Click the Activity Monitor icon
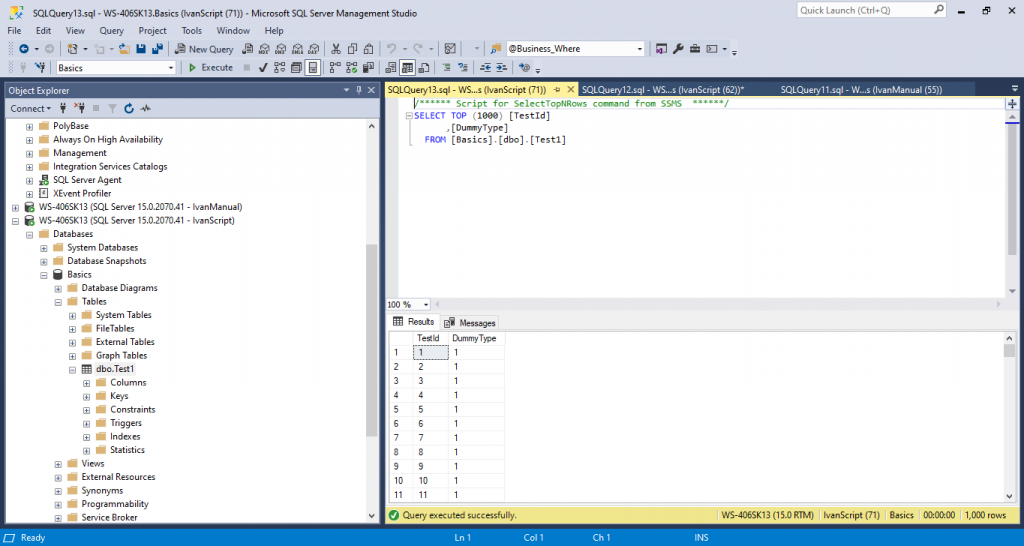This screenshot has height=546, width=1024. [145, 108]
